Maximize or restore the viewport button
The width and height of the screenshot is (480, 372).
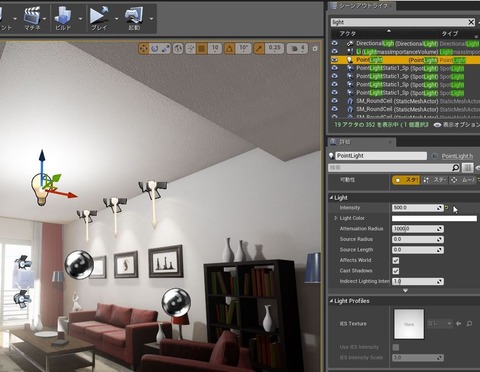coord(315,49)
